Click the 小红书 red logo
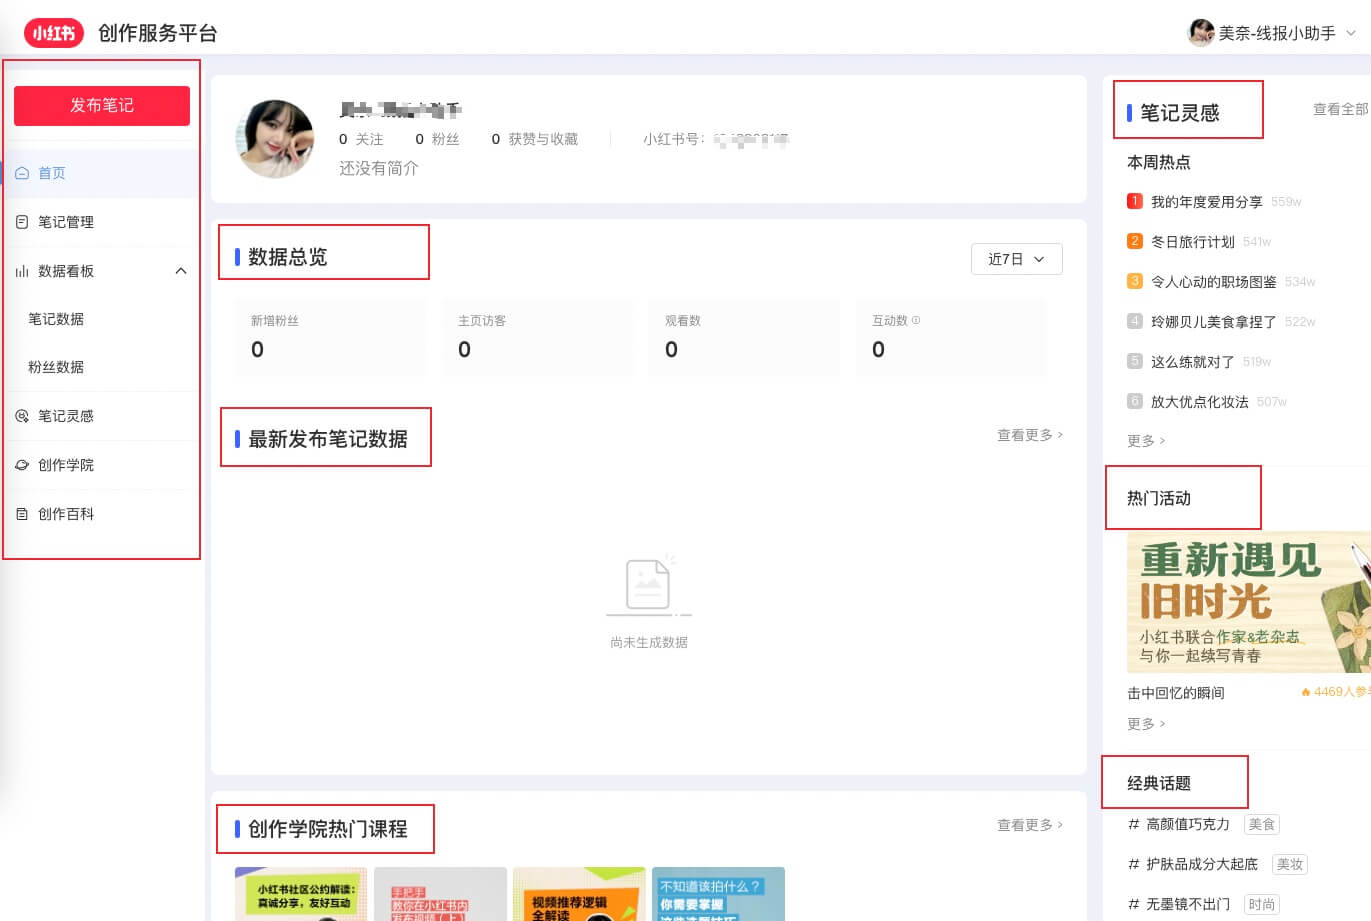Viewport: 1371px width, 921px height. (54, 33)
